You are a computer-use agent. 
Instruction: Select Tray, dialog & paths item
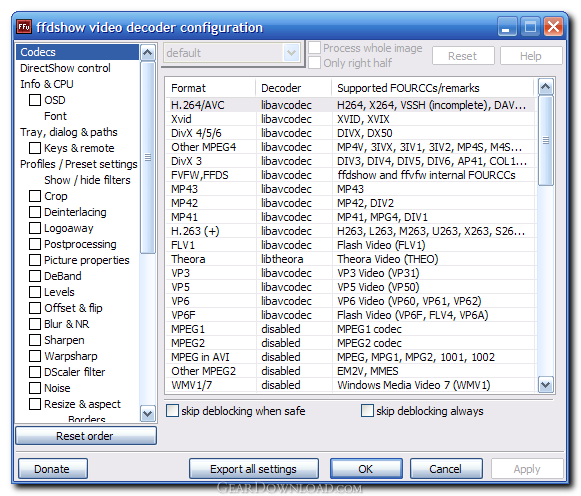69,132
